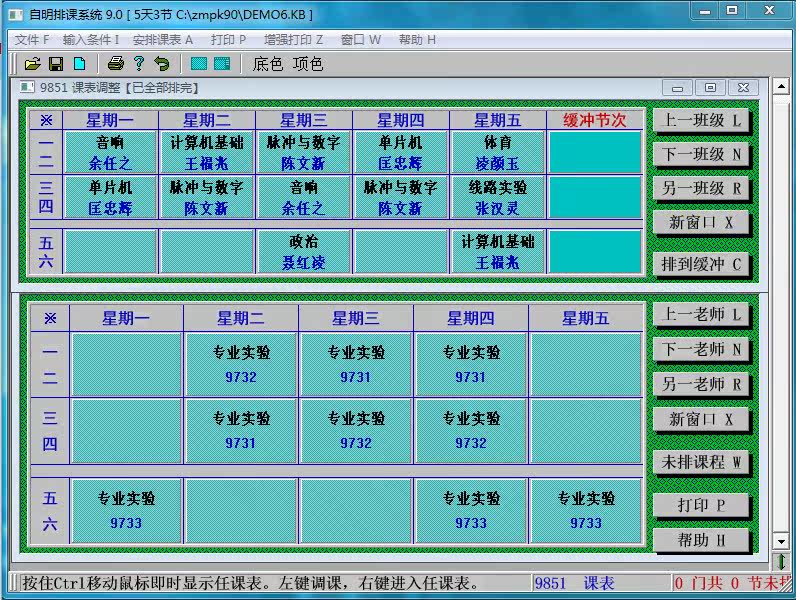
Task: Open the 窗口 W menu
Action: (x=360, y=40)
